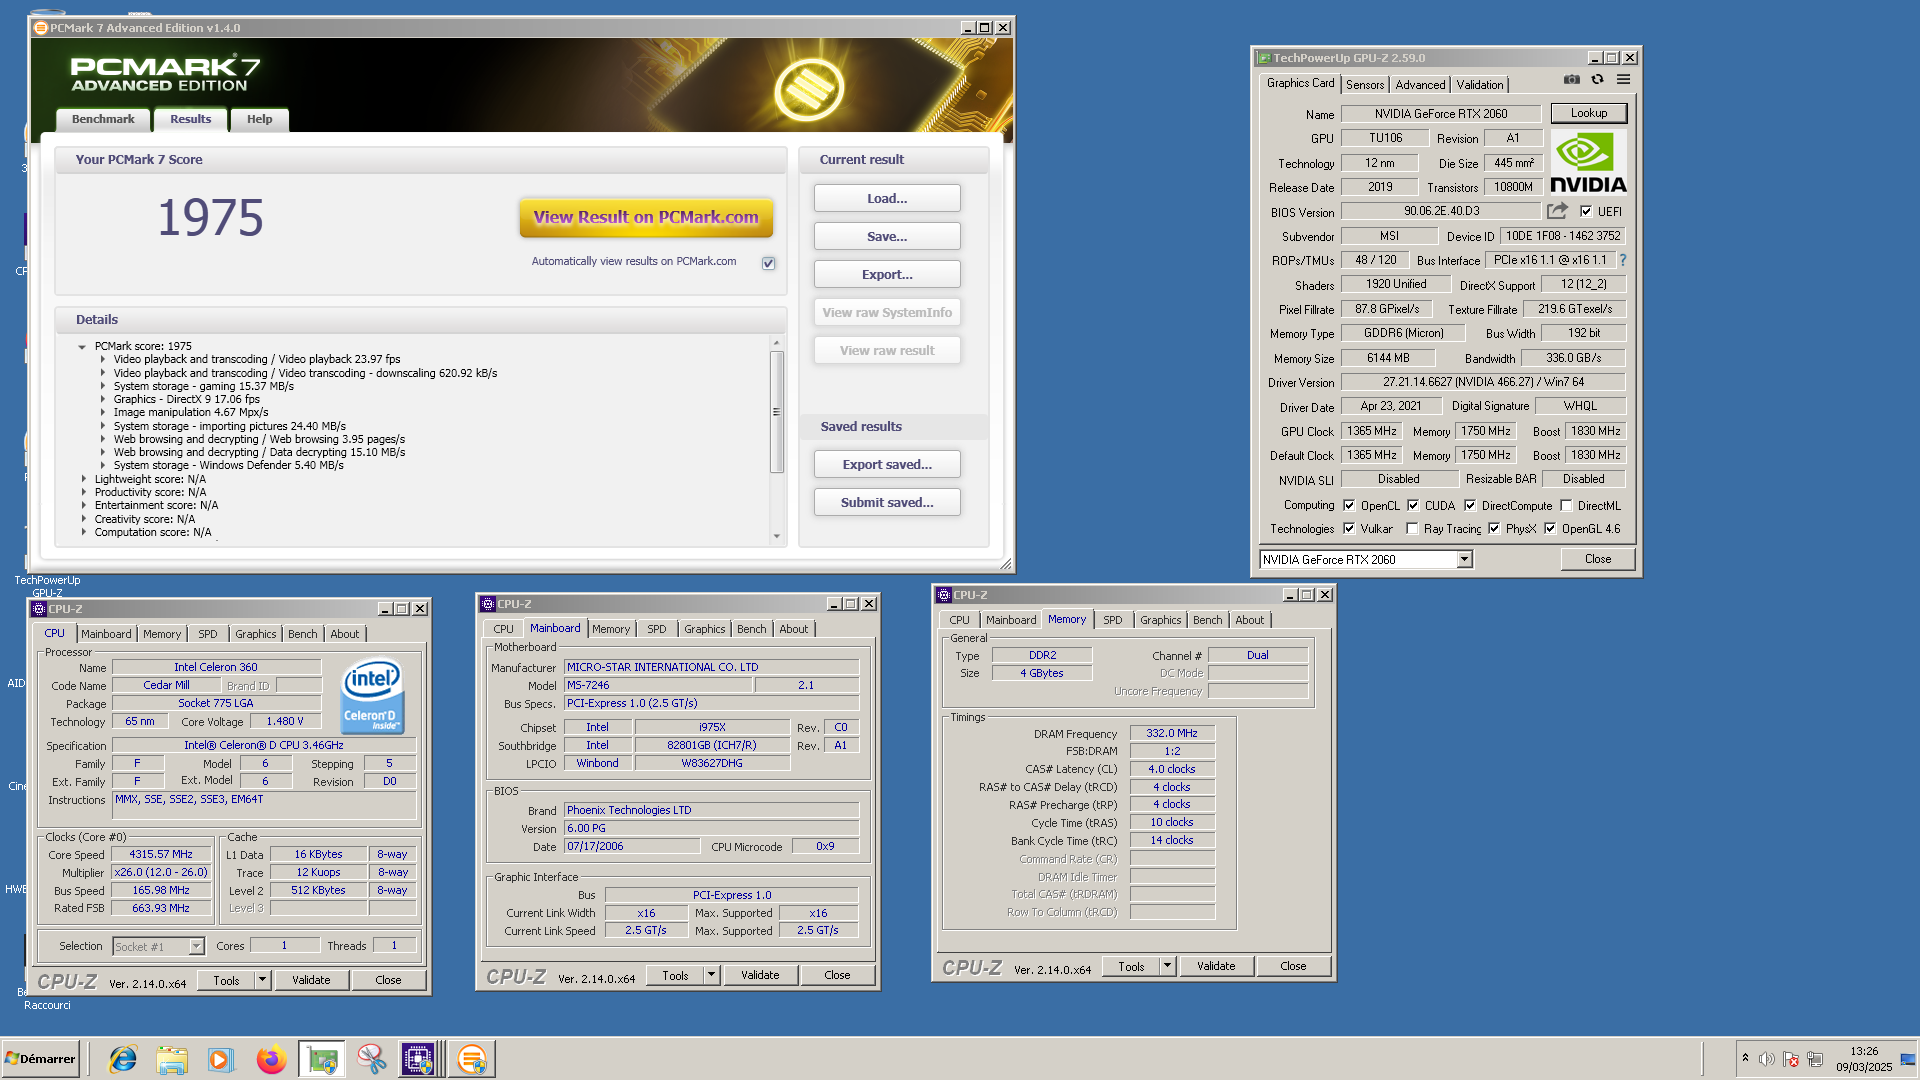Open Firefox from the taskbar
1920x1080 pixels.
(x=271, y=1059)
